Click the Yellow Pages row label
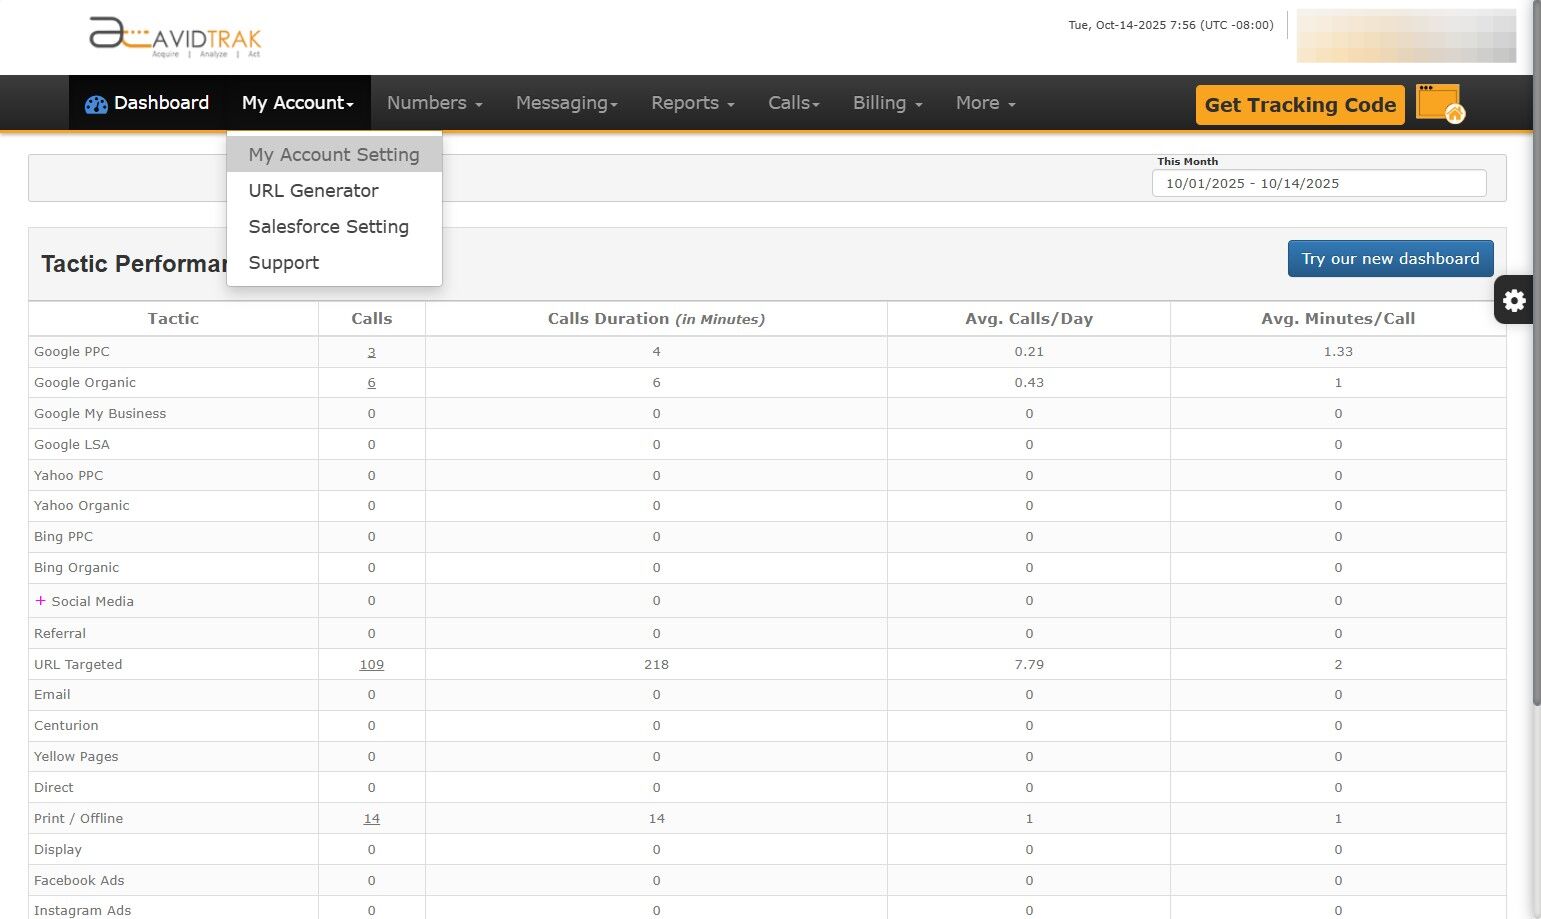 point(76,757)
